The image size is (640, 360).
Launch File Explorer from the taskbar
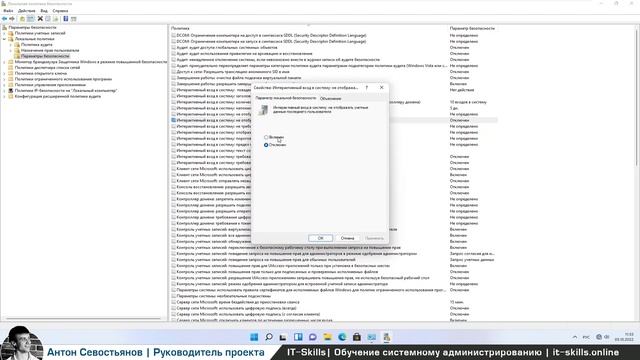327,337
